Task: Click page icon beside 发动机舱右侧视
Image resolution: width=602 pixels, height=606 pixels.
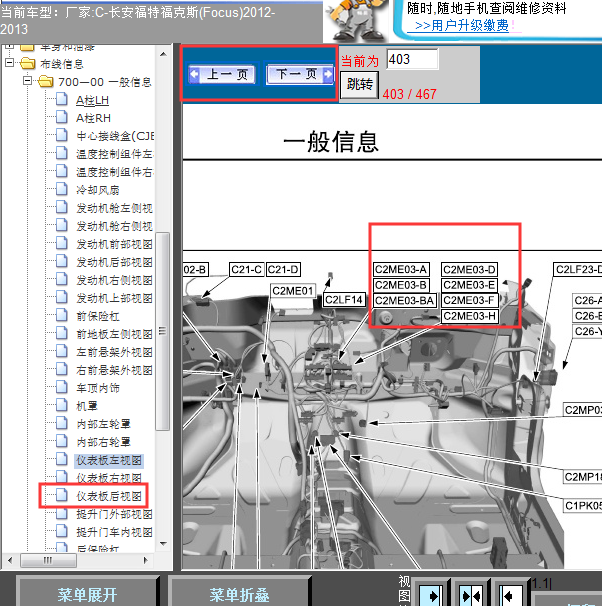Action: (x=61, y=225)
